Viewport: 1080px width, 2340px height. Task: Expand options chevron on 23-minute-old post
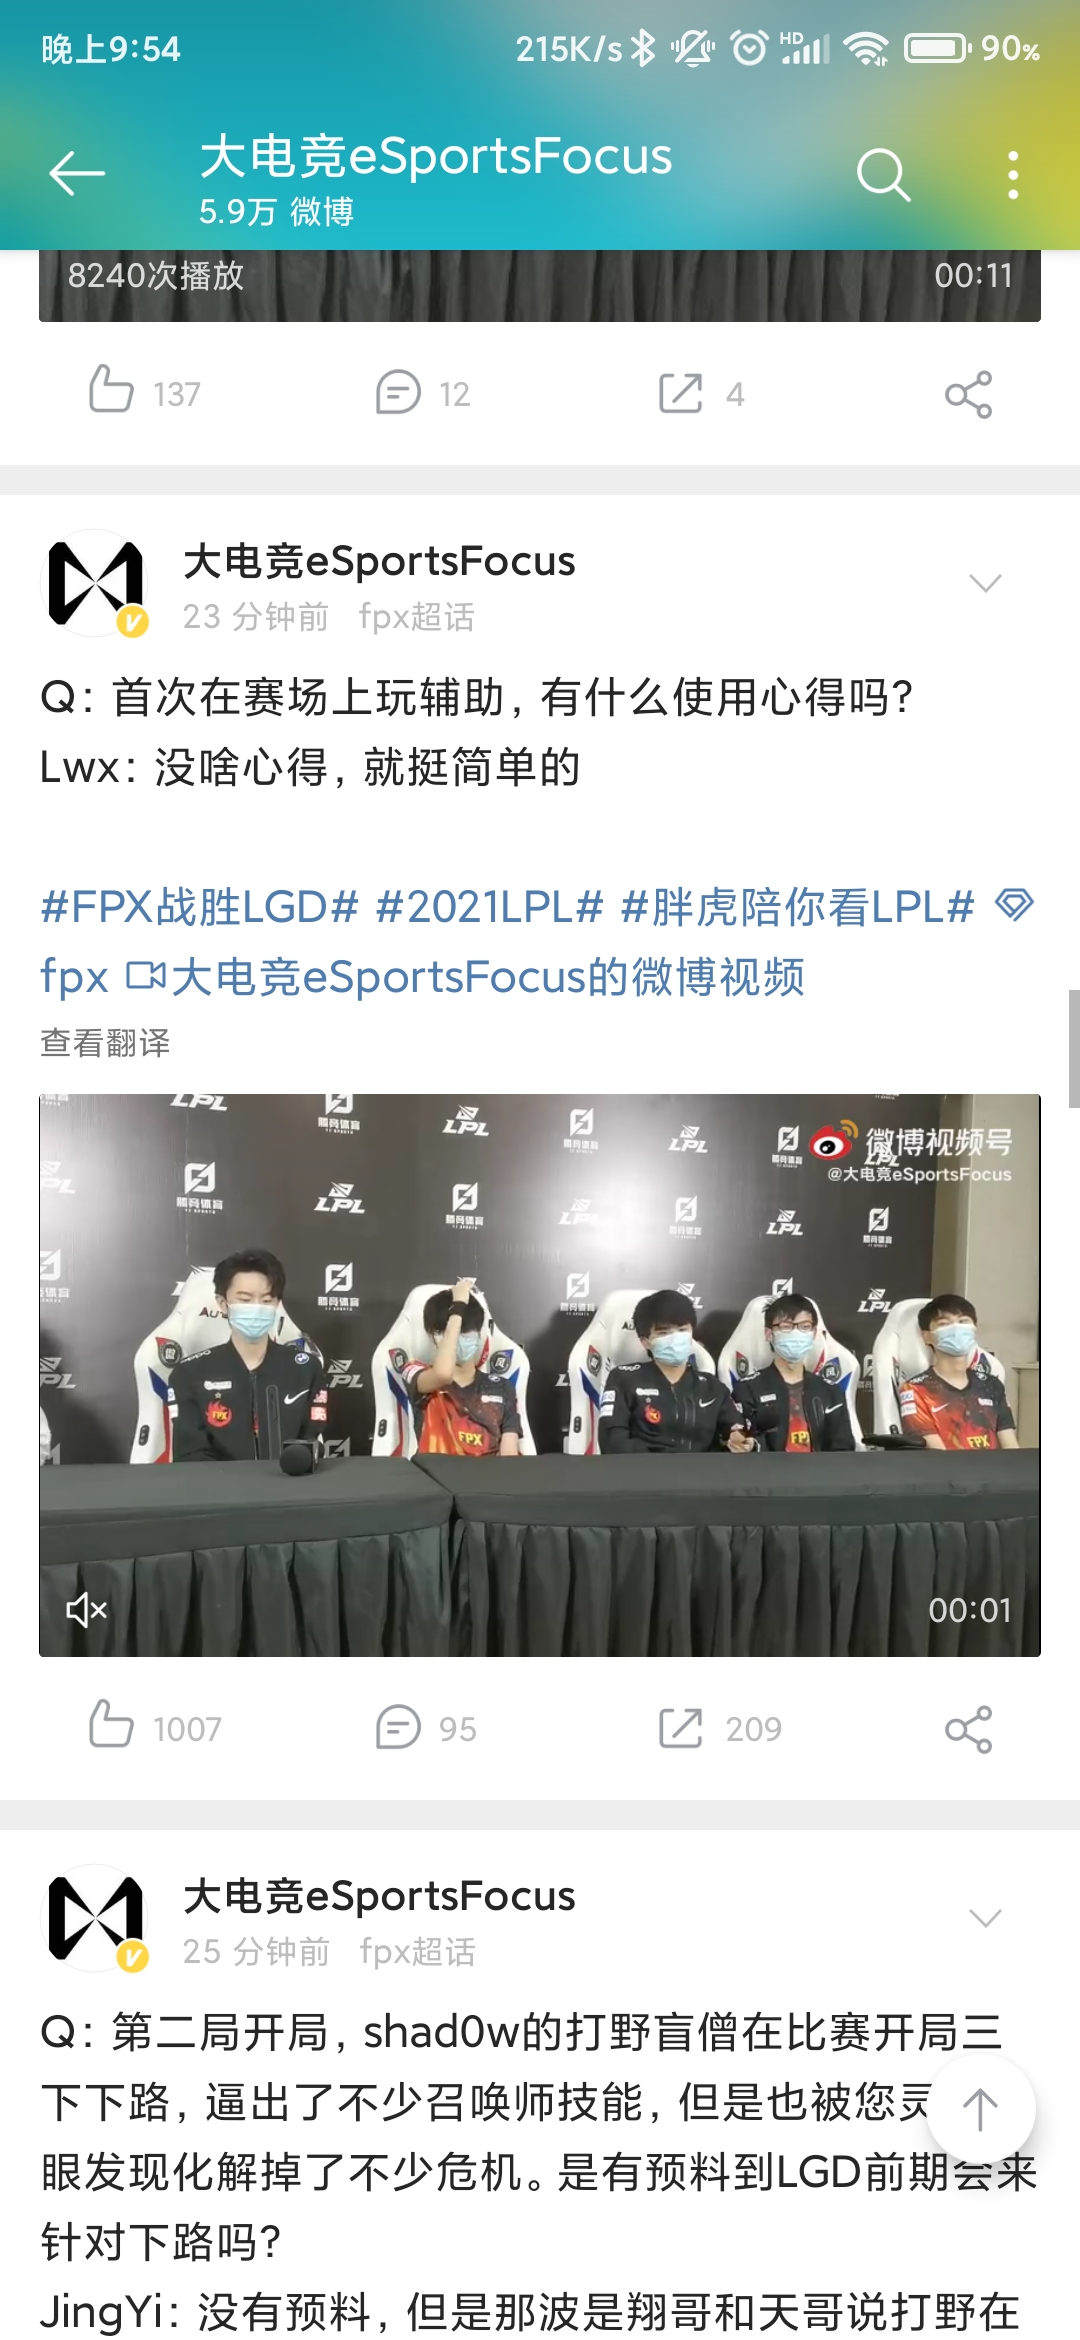(x=986, y=583)
